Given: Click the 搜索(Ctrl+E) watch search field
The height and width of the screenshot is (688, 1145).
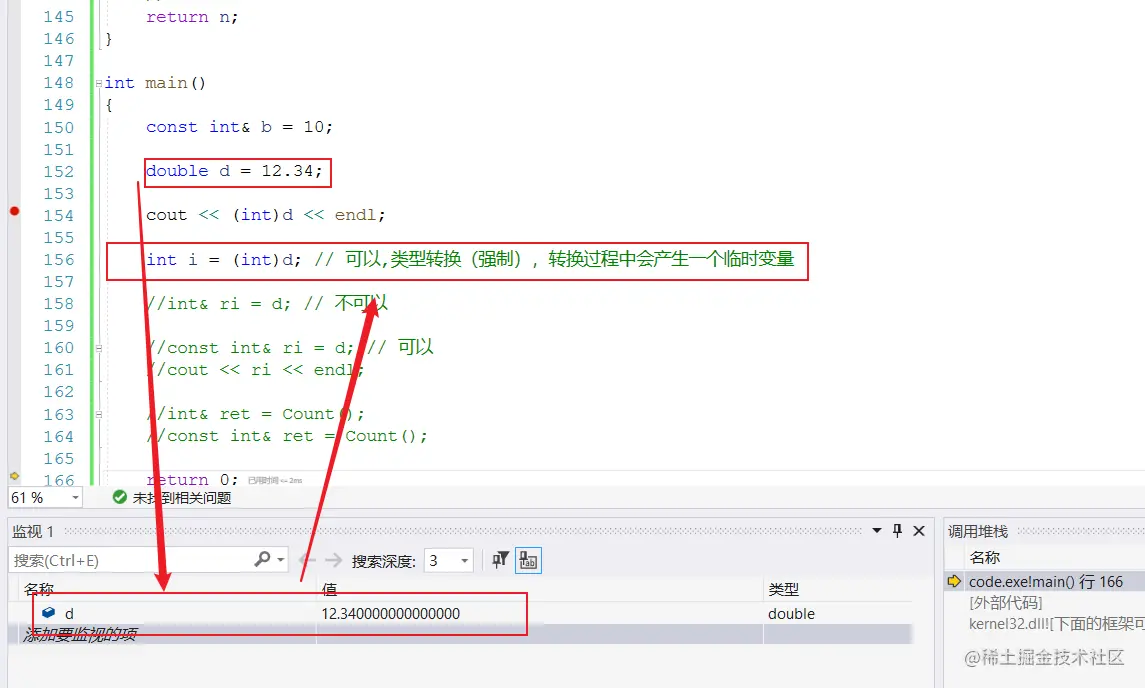Looking at the screenshot, I should [x=131, y=560].
